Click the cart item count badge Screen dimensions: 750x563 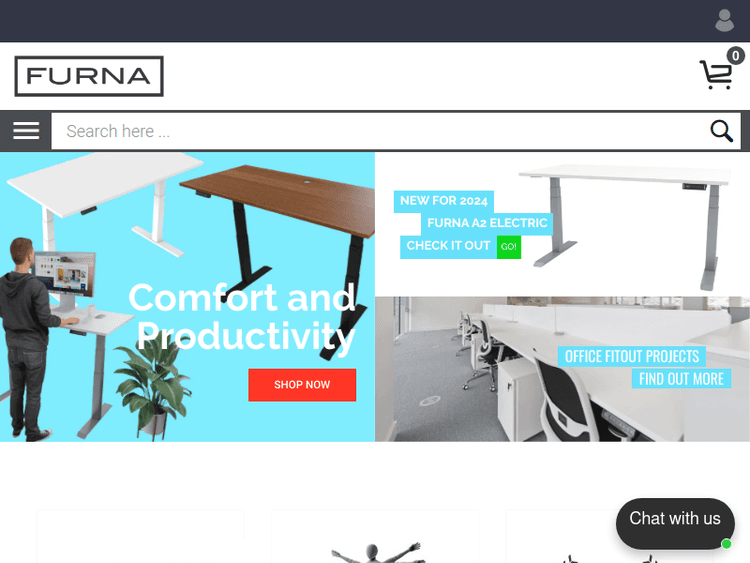736,56
